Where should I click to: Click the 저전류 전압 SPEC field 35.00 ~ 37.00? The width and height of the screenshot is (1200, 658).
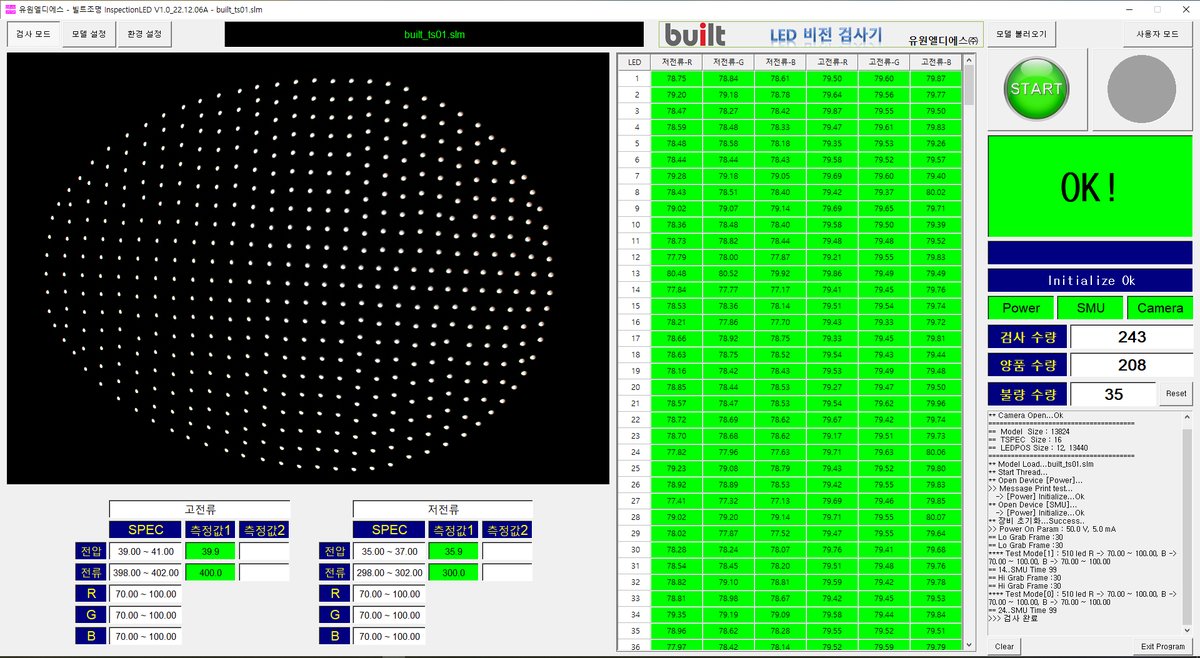click(x=389, y=551)
